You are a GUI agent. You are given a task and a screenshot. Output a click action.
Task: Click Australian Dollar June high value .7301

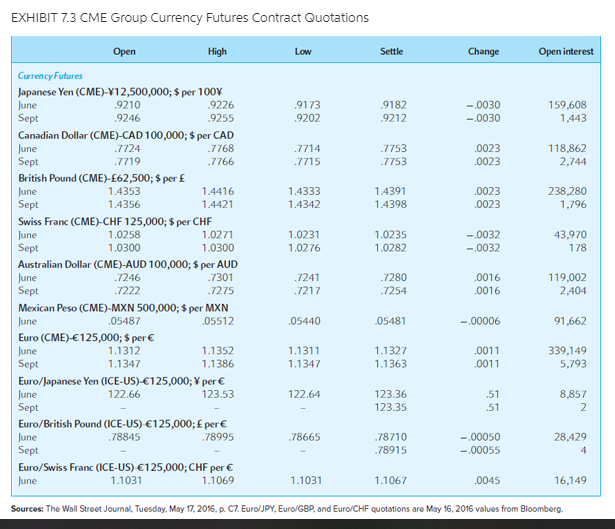coord(221,278)
